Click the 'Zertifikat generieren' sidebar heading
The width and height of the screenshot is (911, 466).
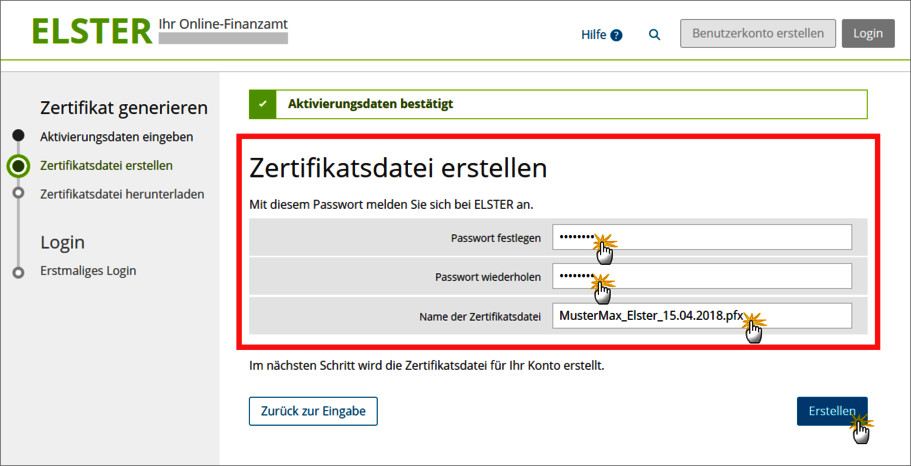pyautogui.click(x=124, y=108)
